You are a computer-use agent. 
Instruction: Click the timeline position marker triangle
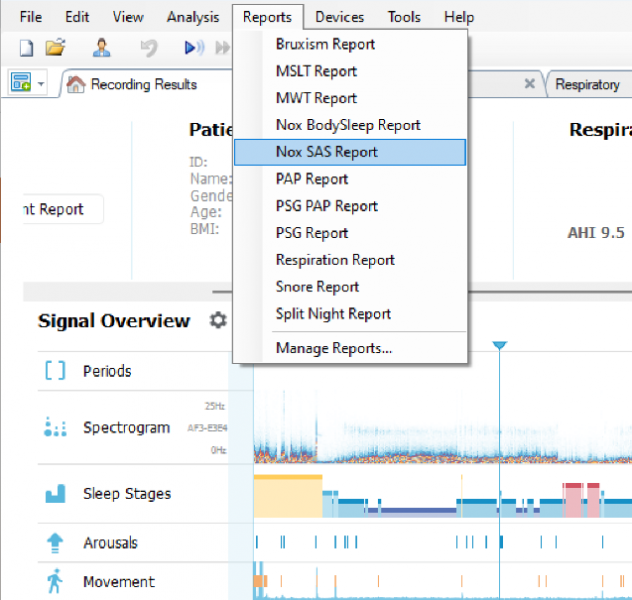[x=500, y=345]
